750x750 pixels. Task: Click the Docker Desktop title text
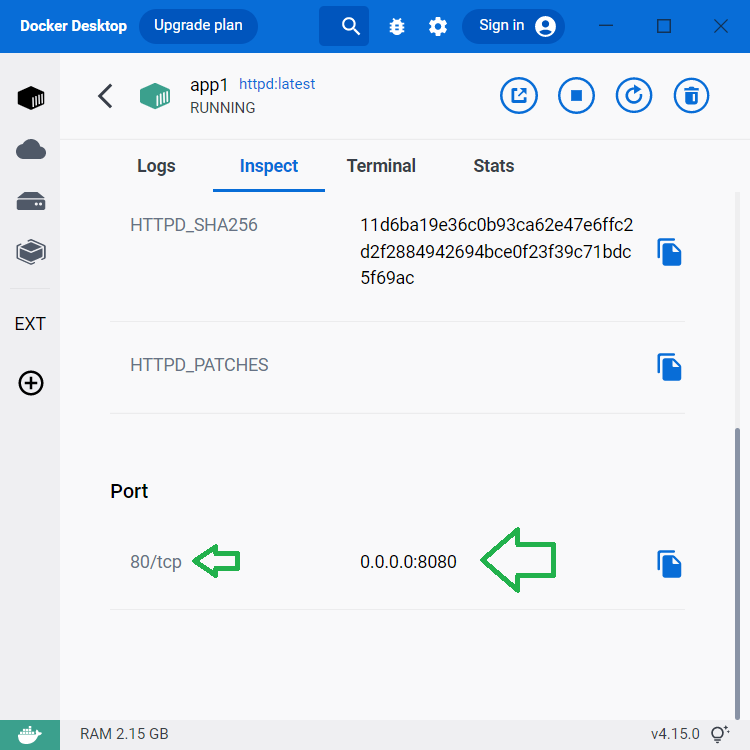(73, 26)
